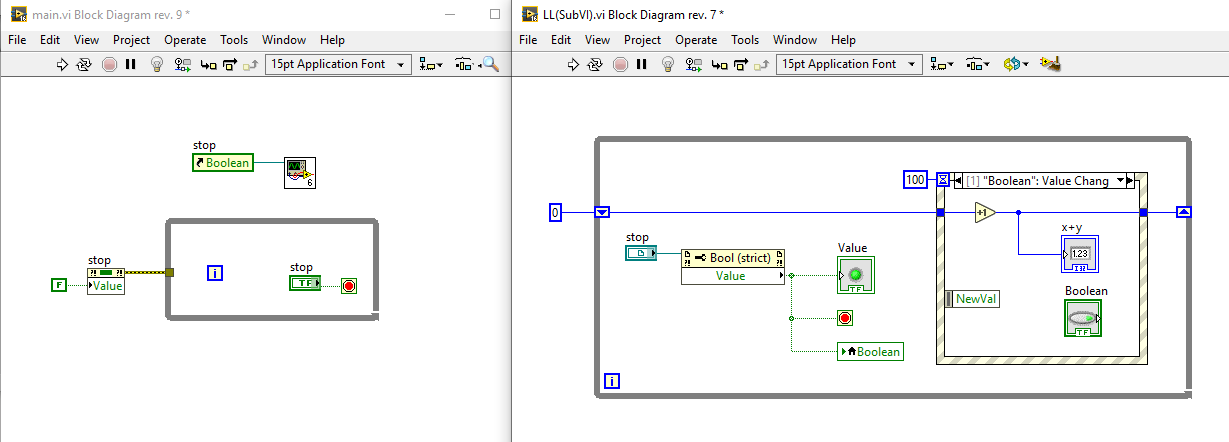Click Step Into icon in LL(SubVI) toolbar
Image resolution: width=1229 pixels, height=442 pixels.
click(719, 64)
